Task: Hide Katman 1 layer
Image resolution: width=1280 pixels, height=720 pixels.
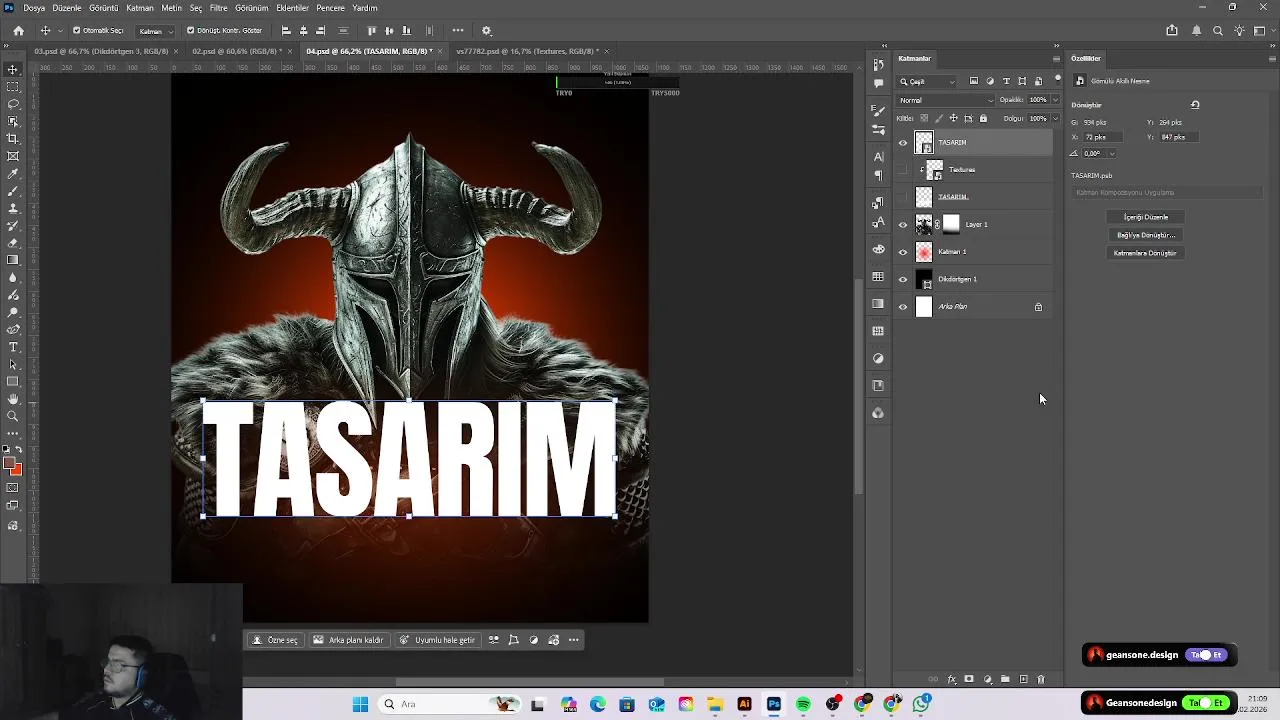Action: click(x=903, y=252)
